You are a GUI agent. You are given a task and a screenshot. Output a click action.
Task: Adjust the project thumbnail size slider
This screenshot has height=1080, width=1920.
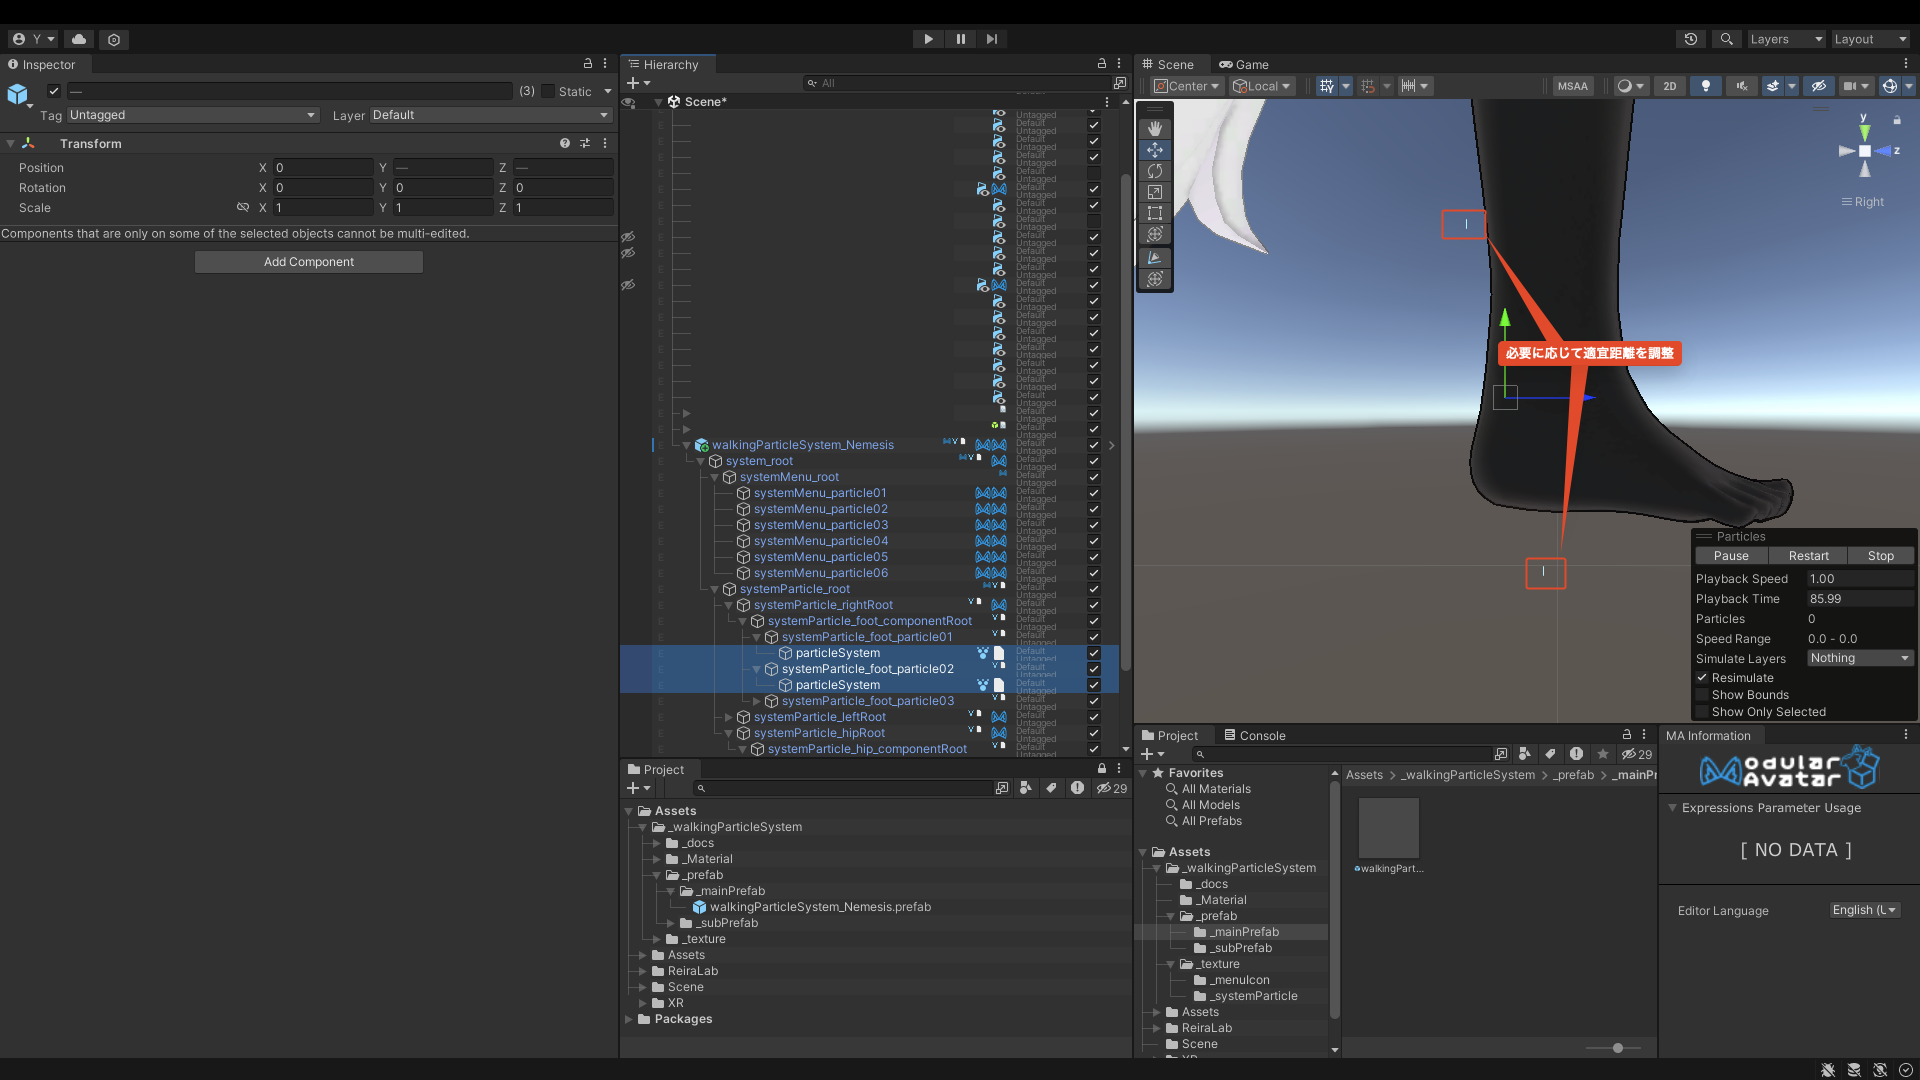1617,1048
